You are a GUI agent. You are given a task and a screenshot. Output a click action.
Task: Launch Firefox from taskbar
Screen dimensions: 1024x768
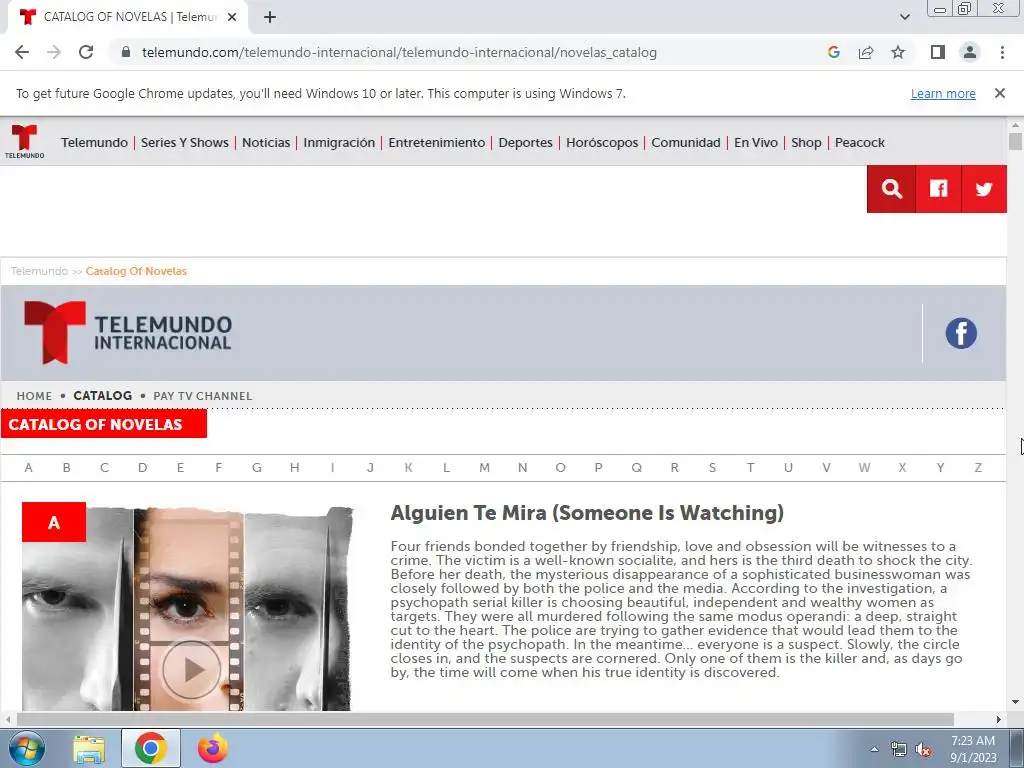coord(213,748)
